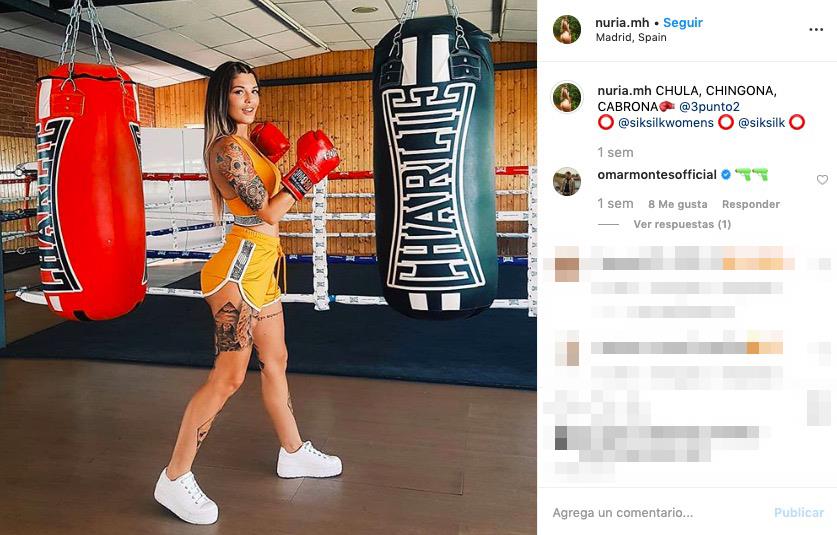Reply to comment via Responder

(x=751, y=204)
